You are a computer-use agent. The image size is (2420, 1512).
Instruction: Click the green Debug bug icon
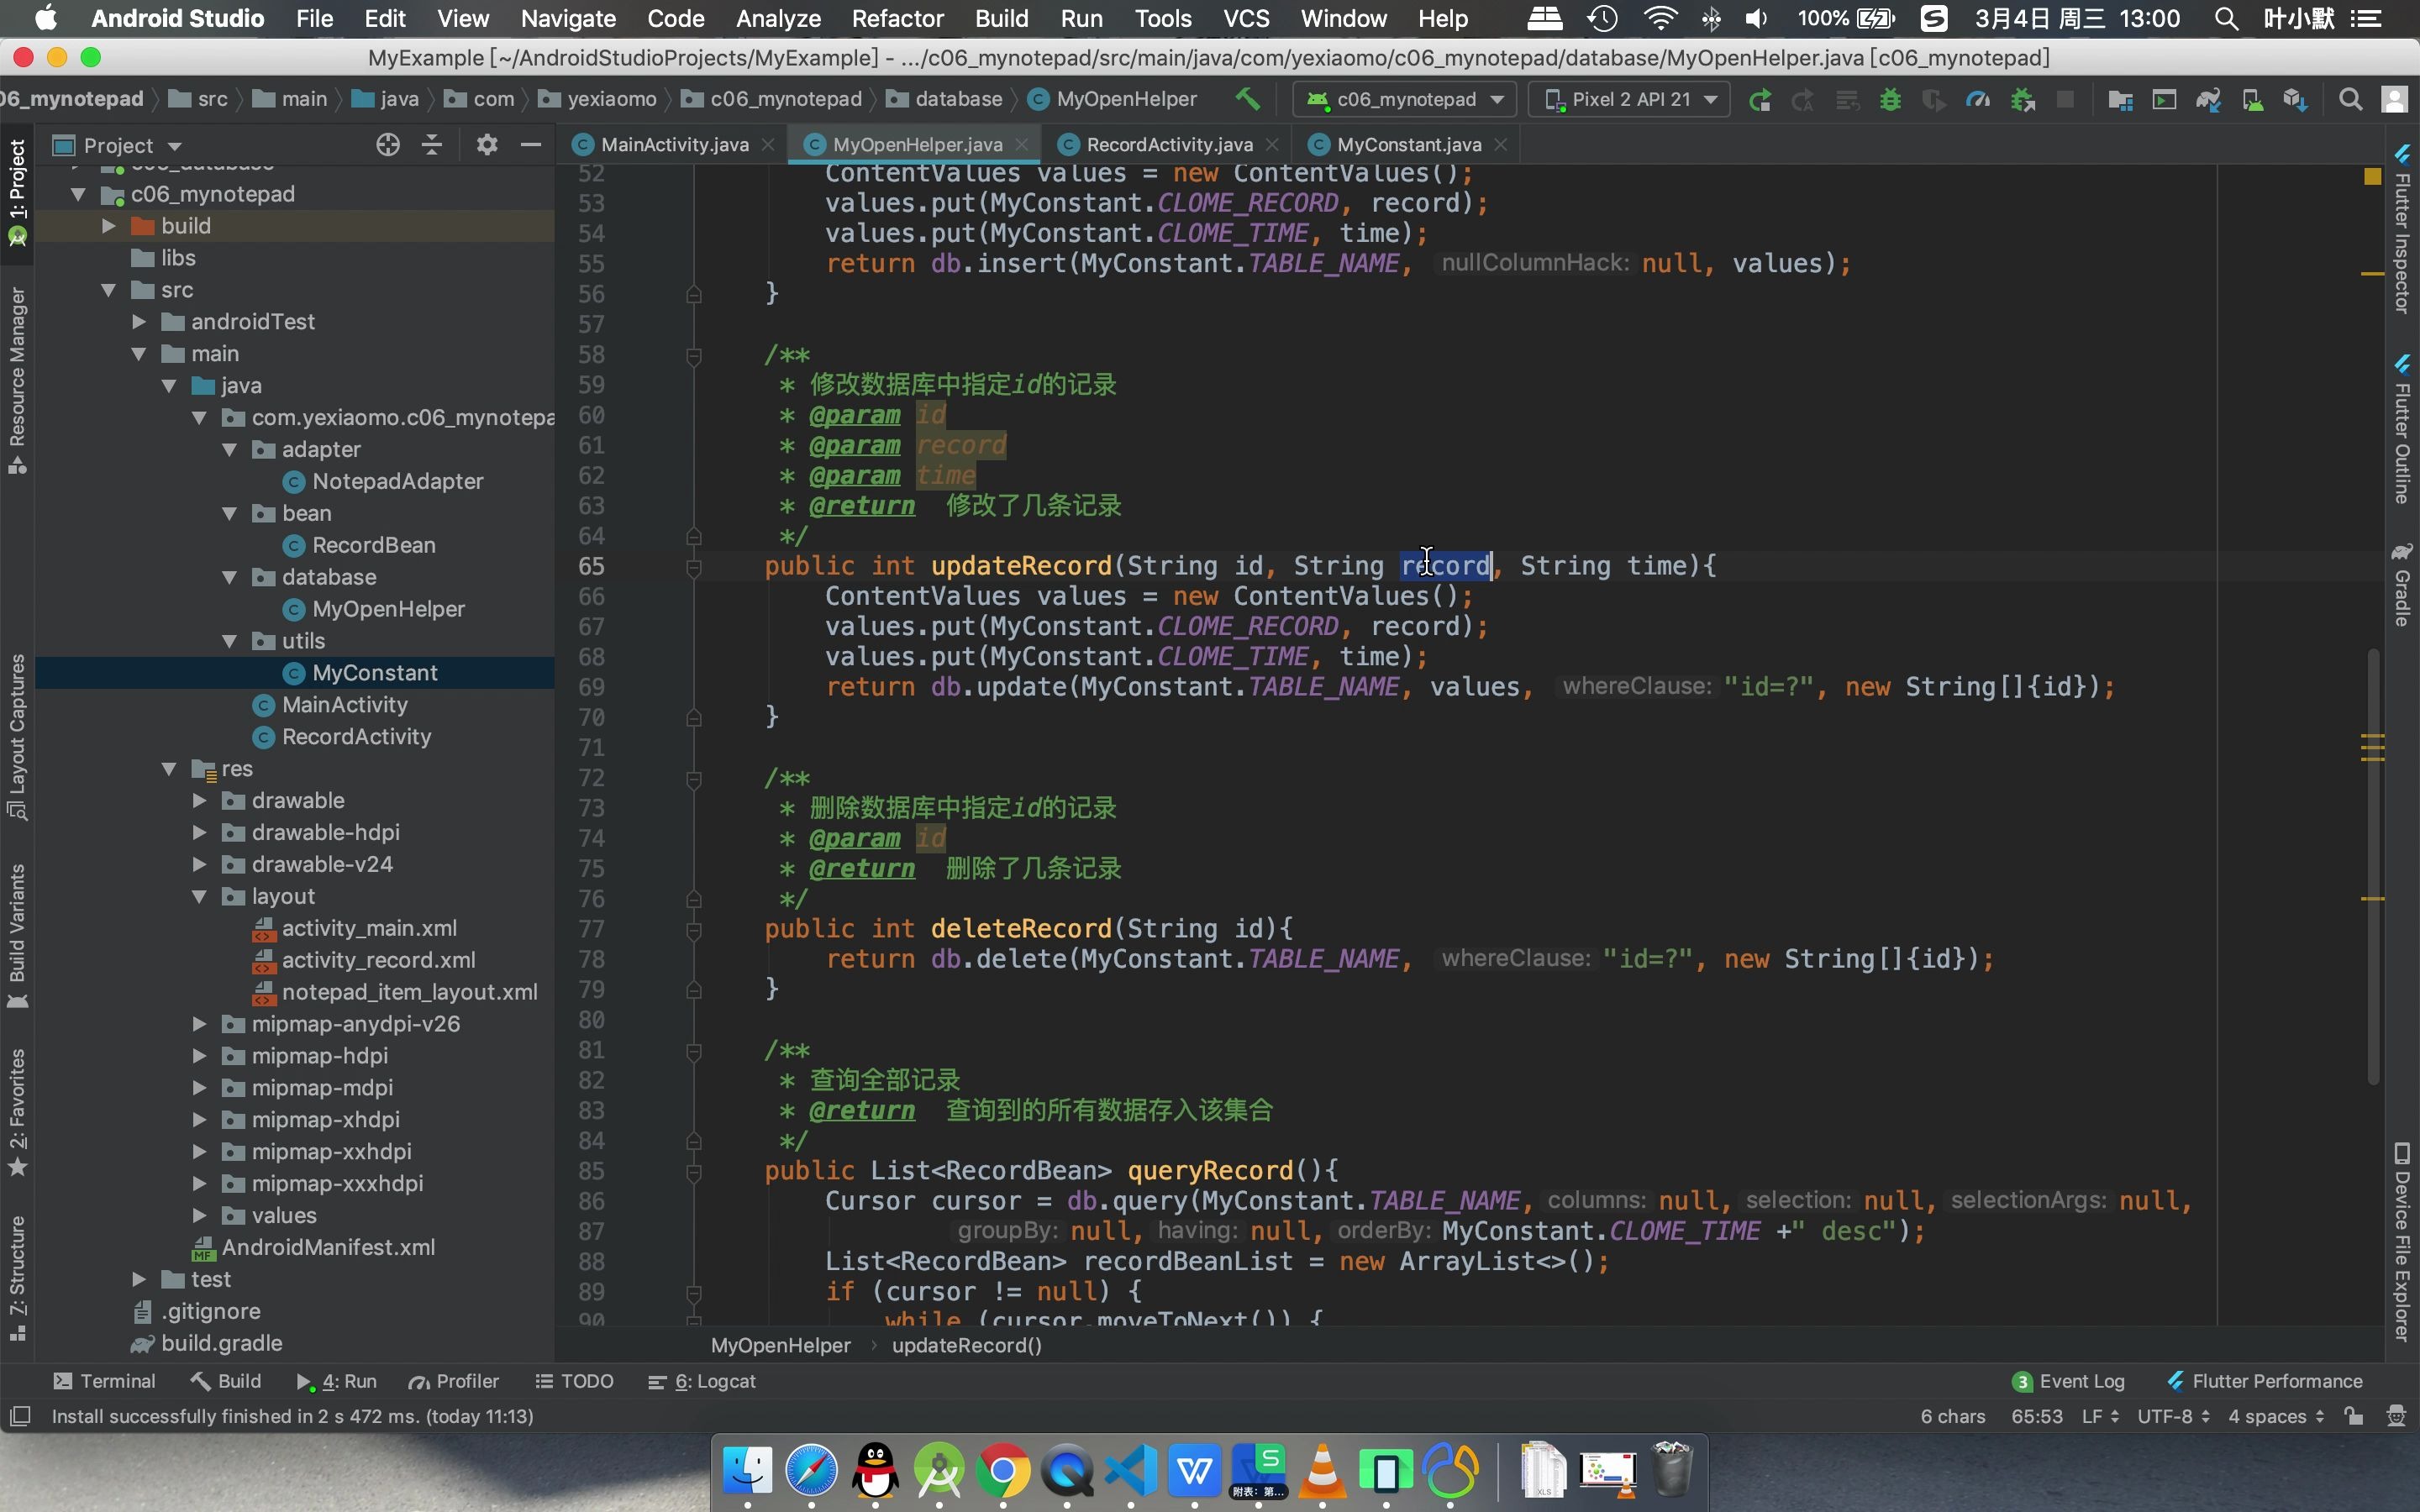tap(1890, 100)
